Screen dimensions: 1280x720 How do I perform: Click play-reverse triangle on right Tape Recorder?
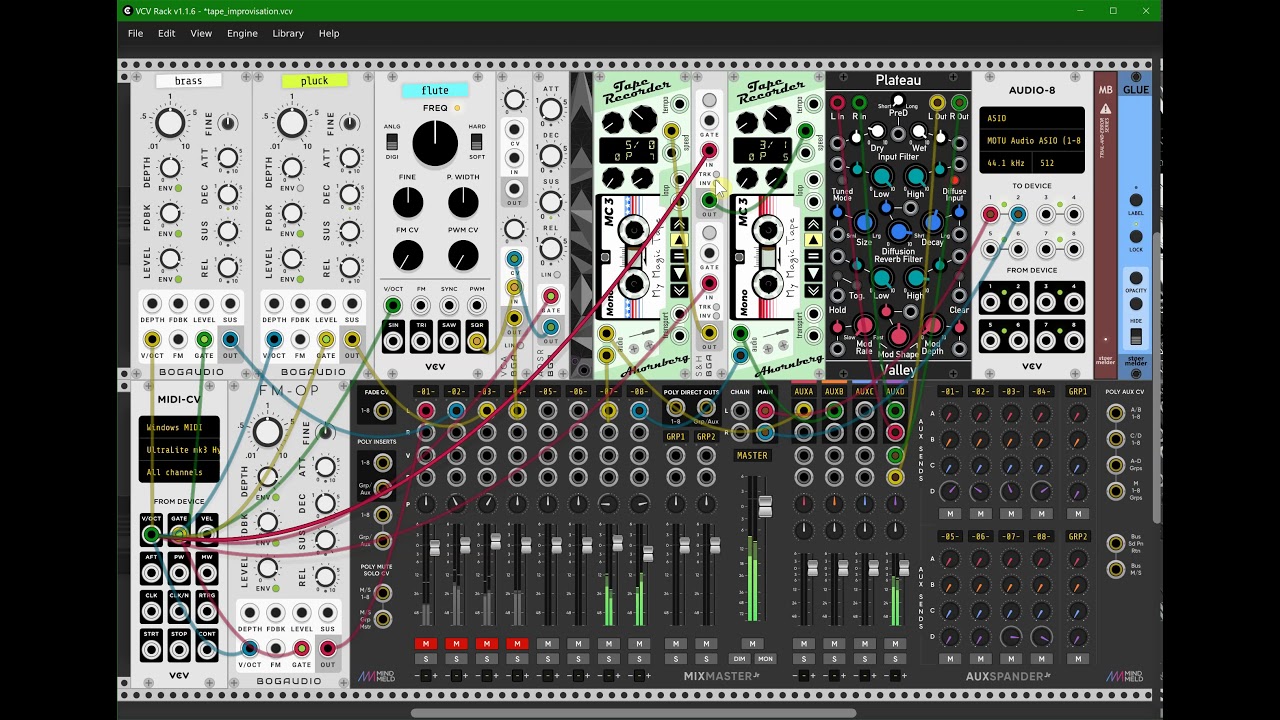click(813, 273)
